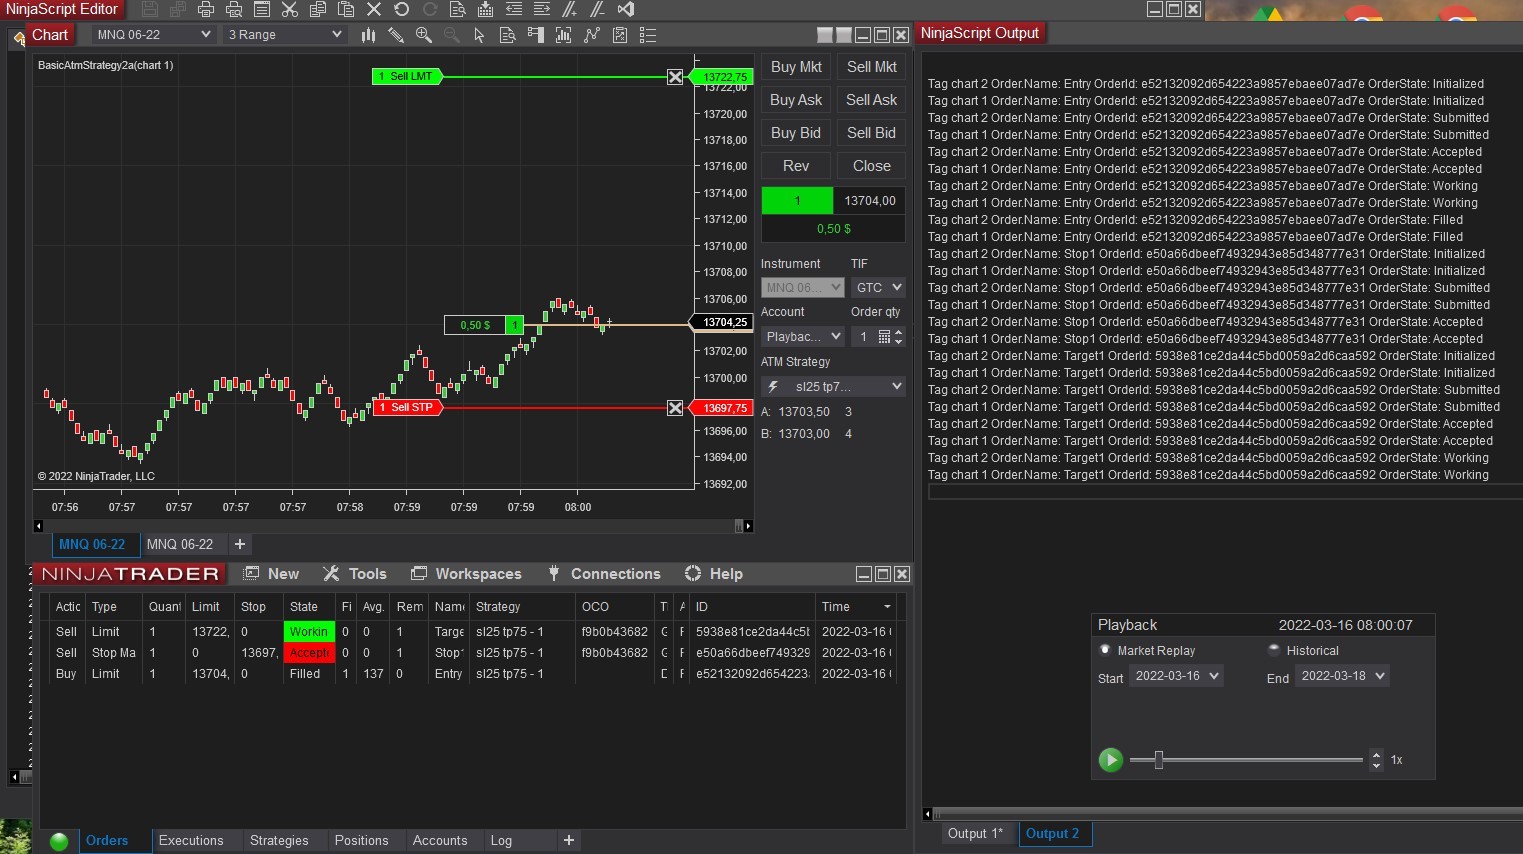Image resolution: width=1523 pixels, height=854 pixels.
Task: Open the New menu in Control Center
Action: tap(271, 574)
